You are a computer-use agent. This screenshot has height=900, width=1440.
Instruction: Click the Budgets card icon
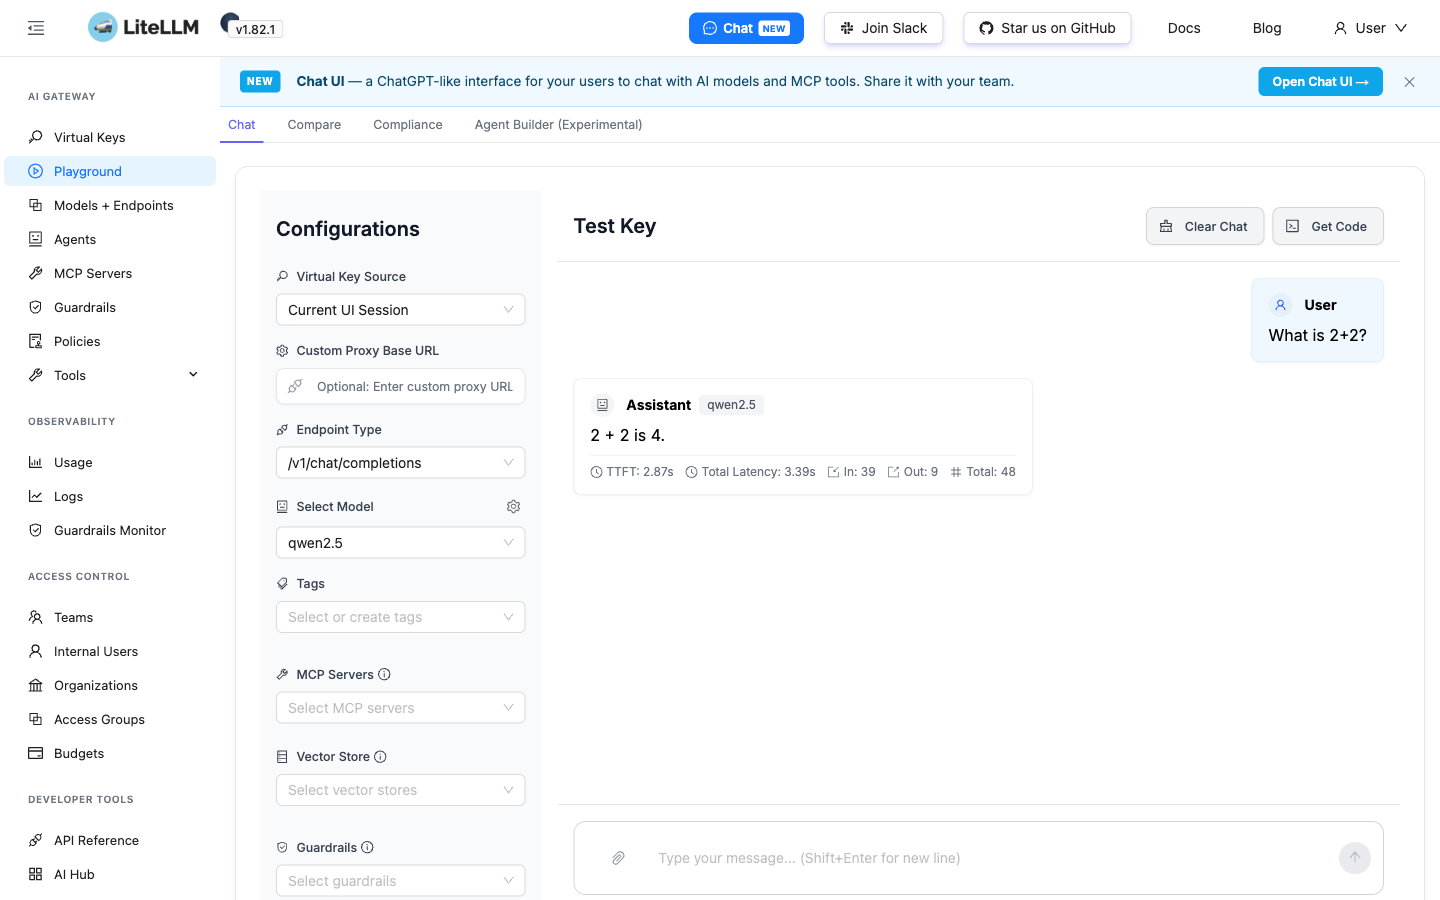tap(36, 753)
